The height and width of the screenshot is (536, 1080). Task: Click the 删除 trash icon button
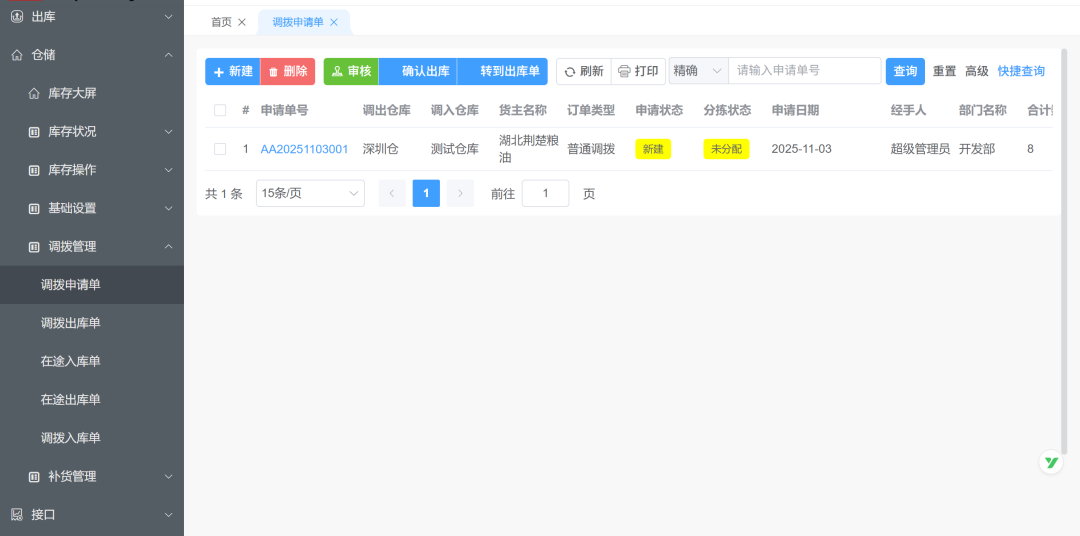point(287,71)
